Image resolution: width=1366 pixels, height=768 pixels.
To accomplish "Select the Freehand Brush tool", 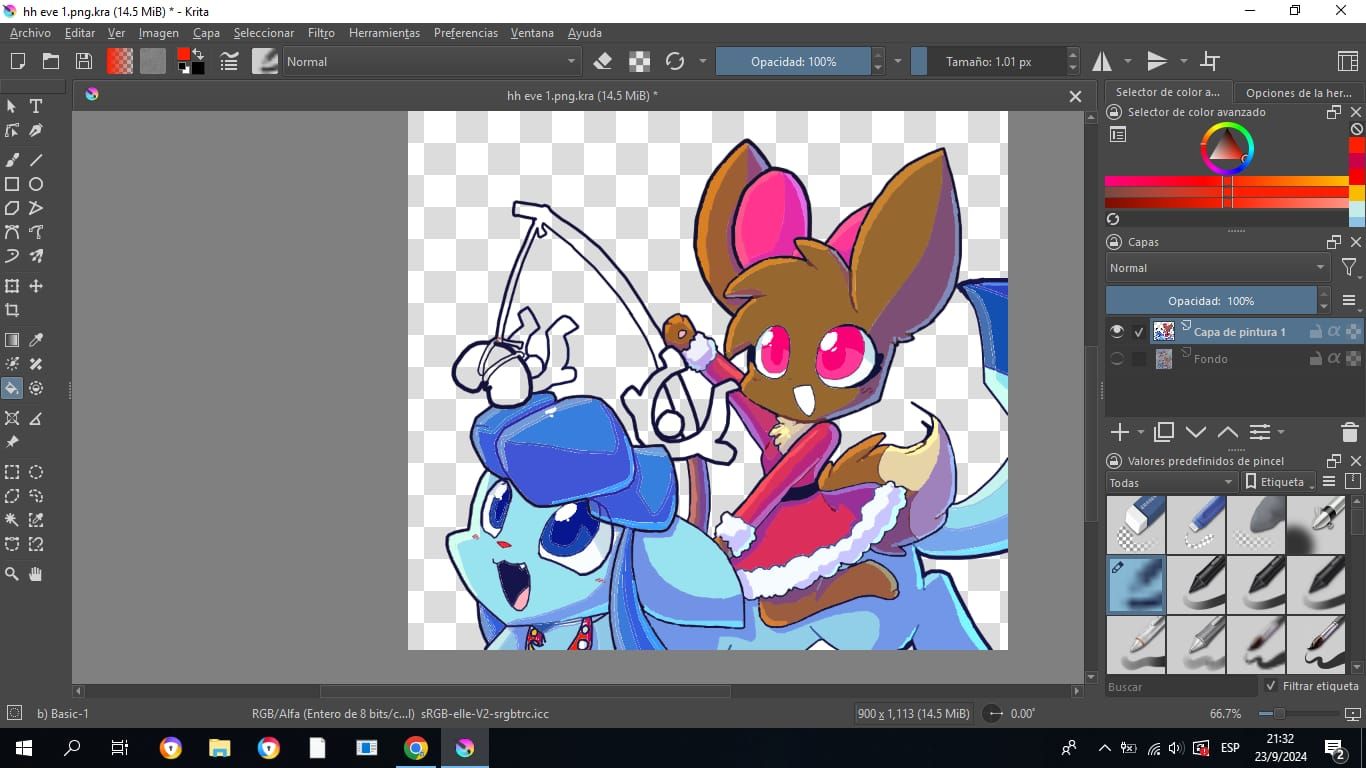I will [x=12, y=159].
